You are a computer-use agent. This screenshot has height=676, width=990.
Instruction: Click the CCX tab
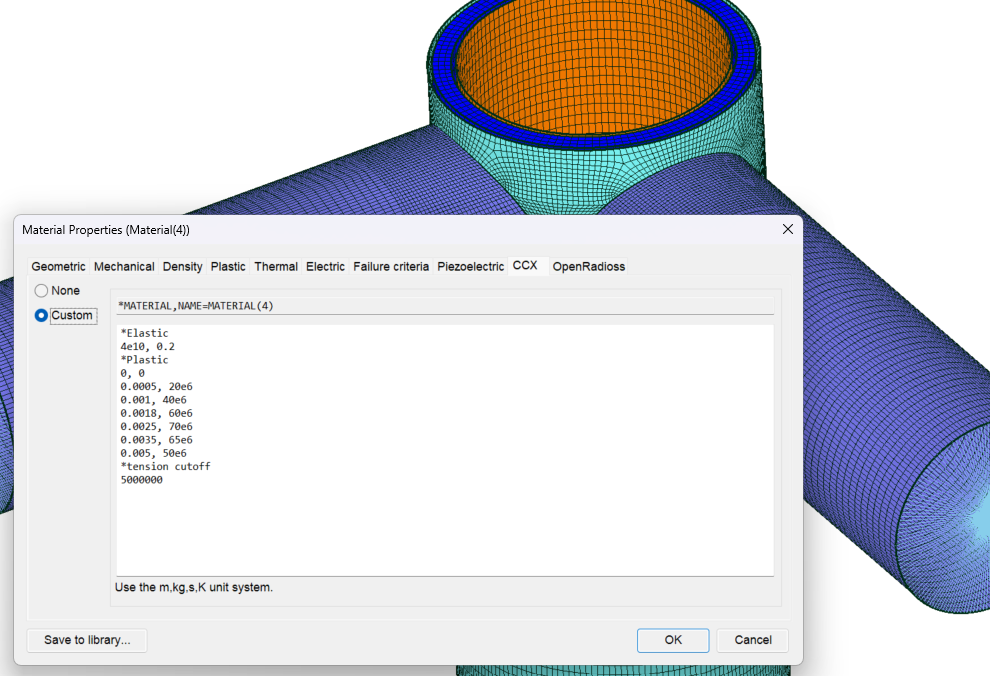[525, 265]
